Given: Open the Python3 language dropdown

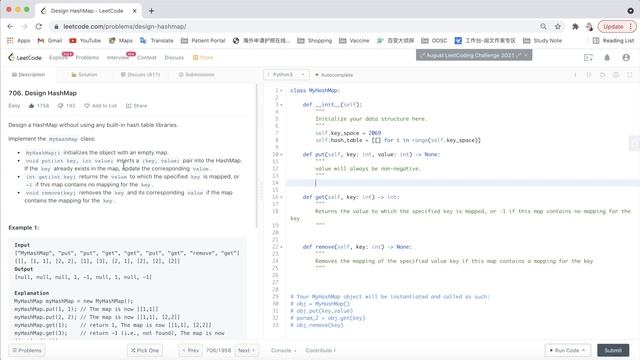Looking at the screenshot, I should pyautogui.click(x=286, y=75).
